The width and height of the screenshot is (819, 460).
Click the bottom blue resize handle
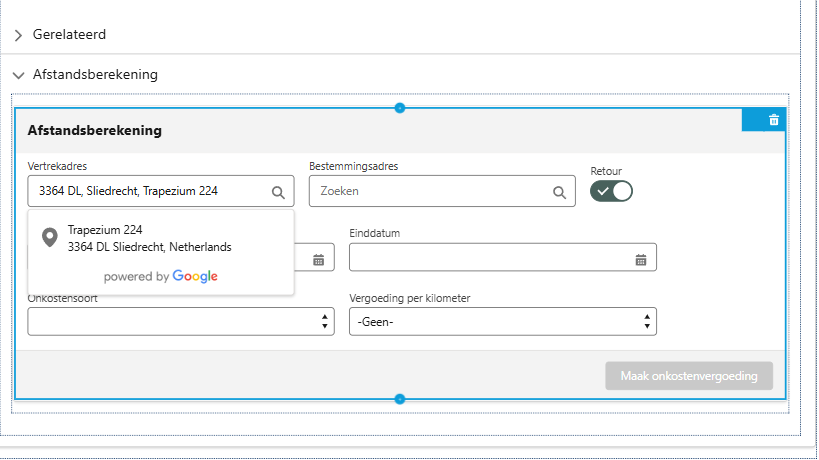pos(400,400)
